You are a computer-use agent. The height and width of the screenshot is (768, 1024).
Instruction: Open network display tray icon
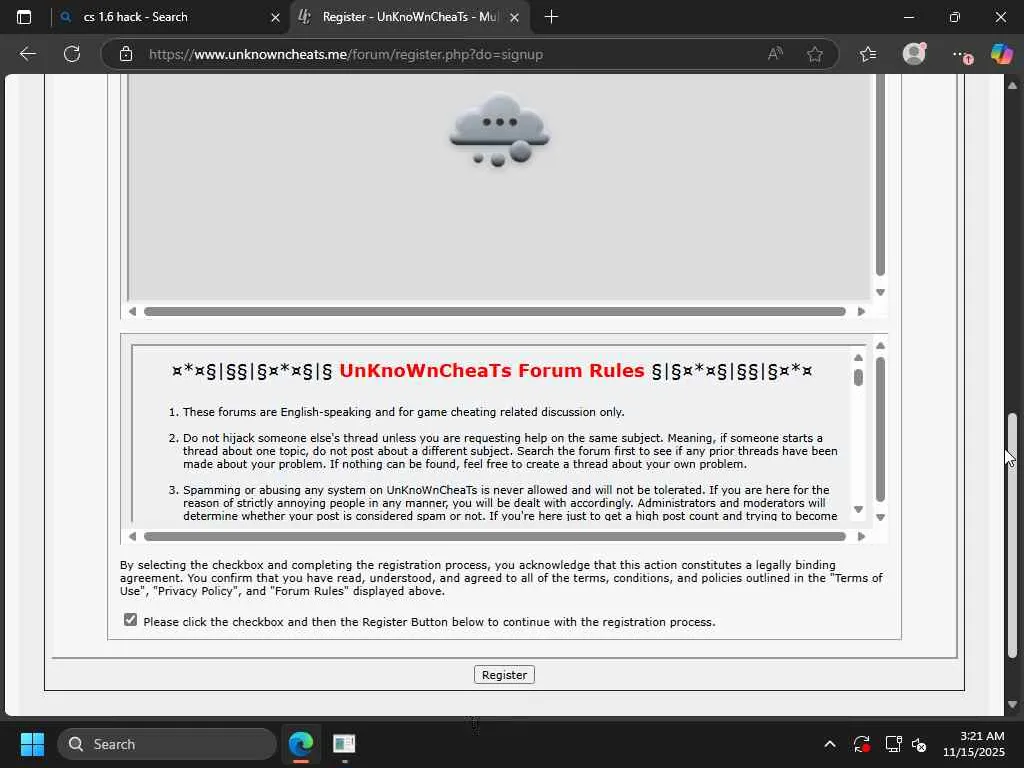pos(893,744)
